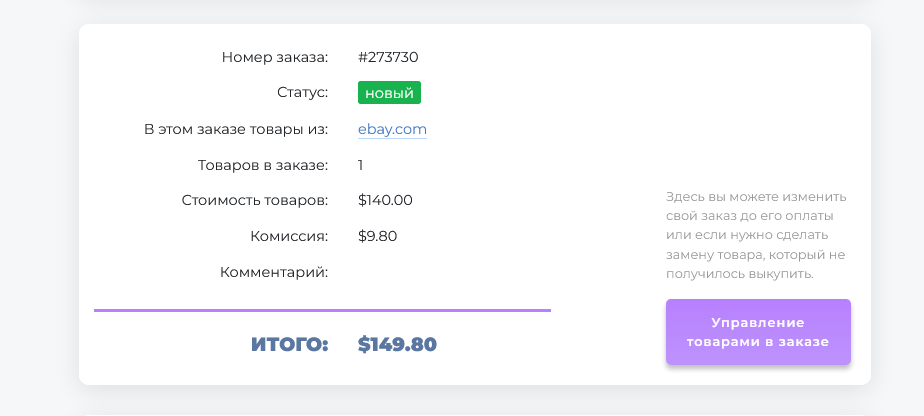This screenshot has height=416, width=924.
Task: Open the ebay.com store link
Action: [392, 129]
